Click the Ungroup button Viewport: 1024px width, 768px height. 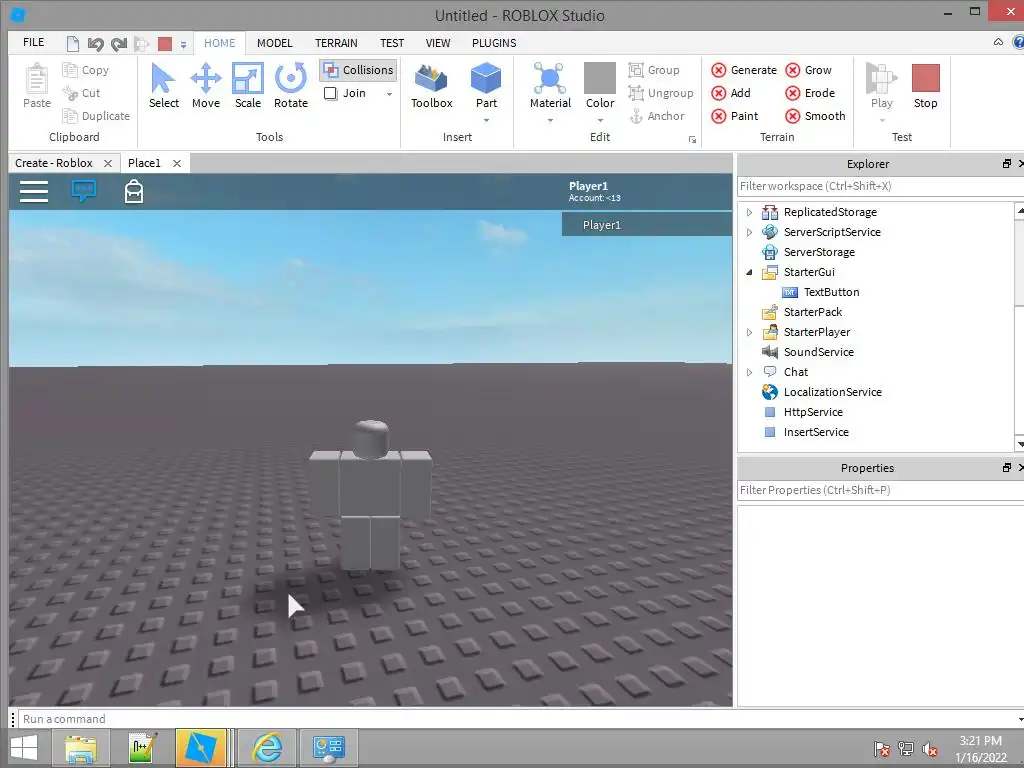point(661,93)
